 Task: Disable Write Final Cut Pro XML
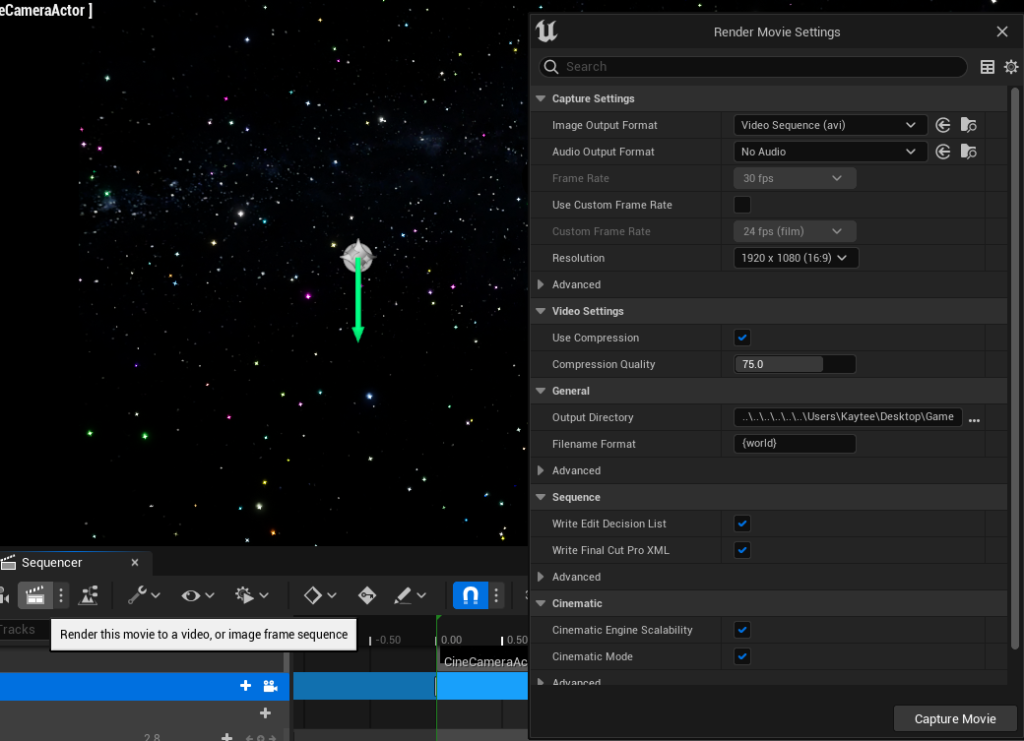pos(742,550)
